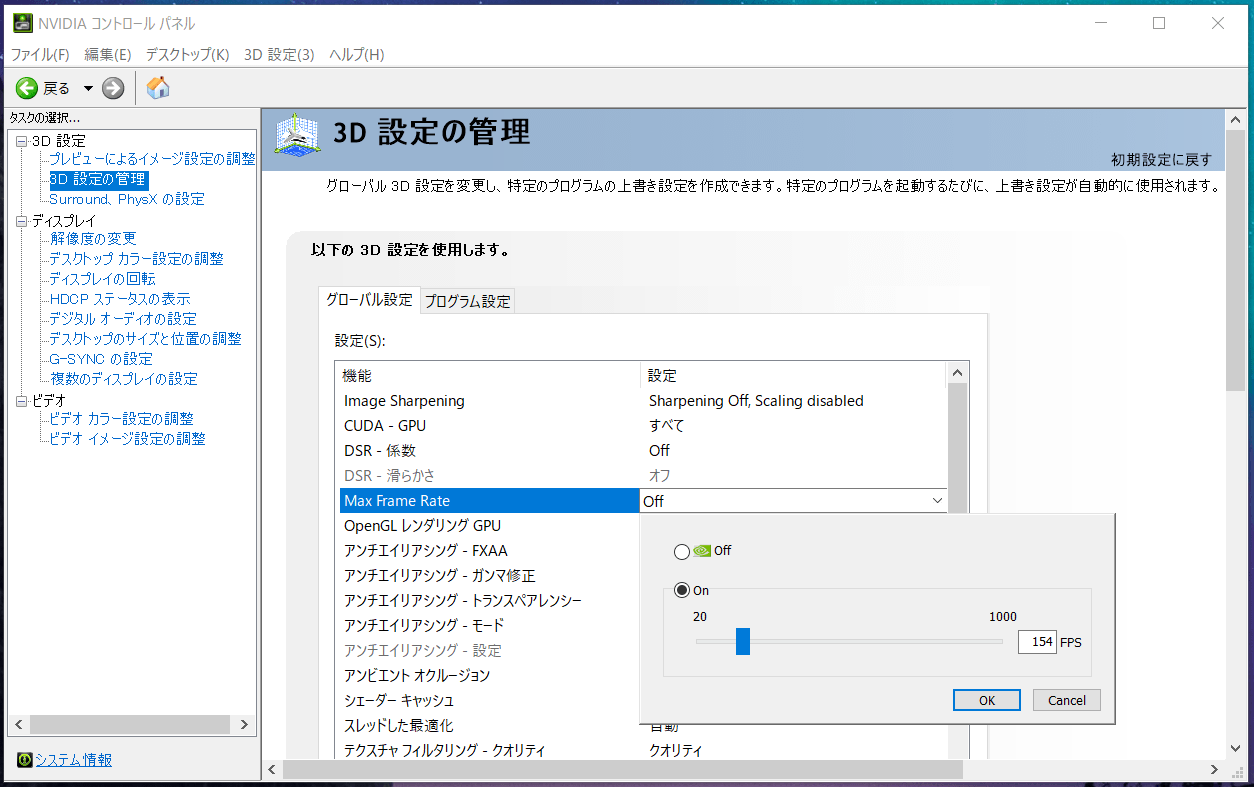Select the On radio button for Max Frame Rate

point(682,590)
